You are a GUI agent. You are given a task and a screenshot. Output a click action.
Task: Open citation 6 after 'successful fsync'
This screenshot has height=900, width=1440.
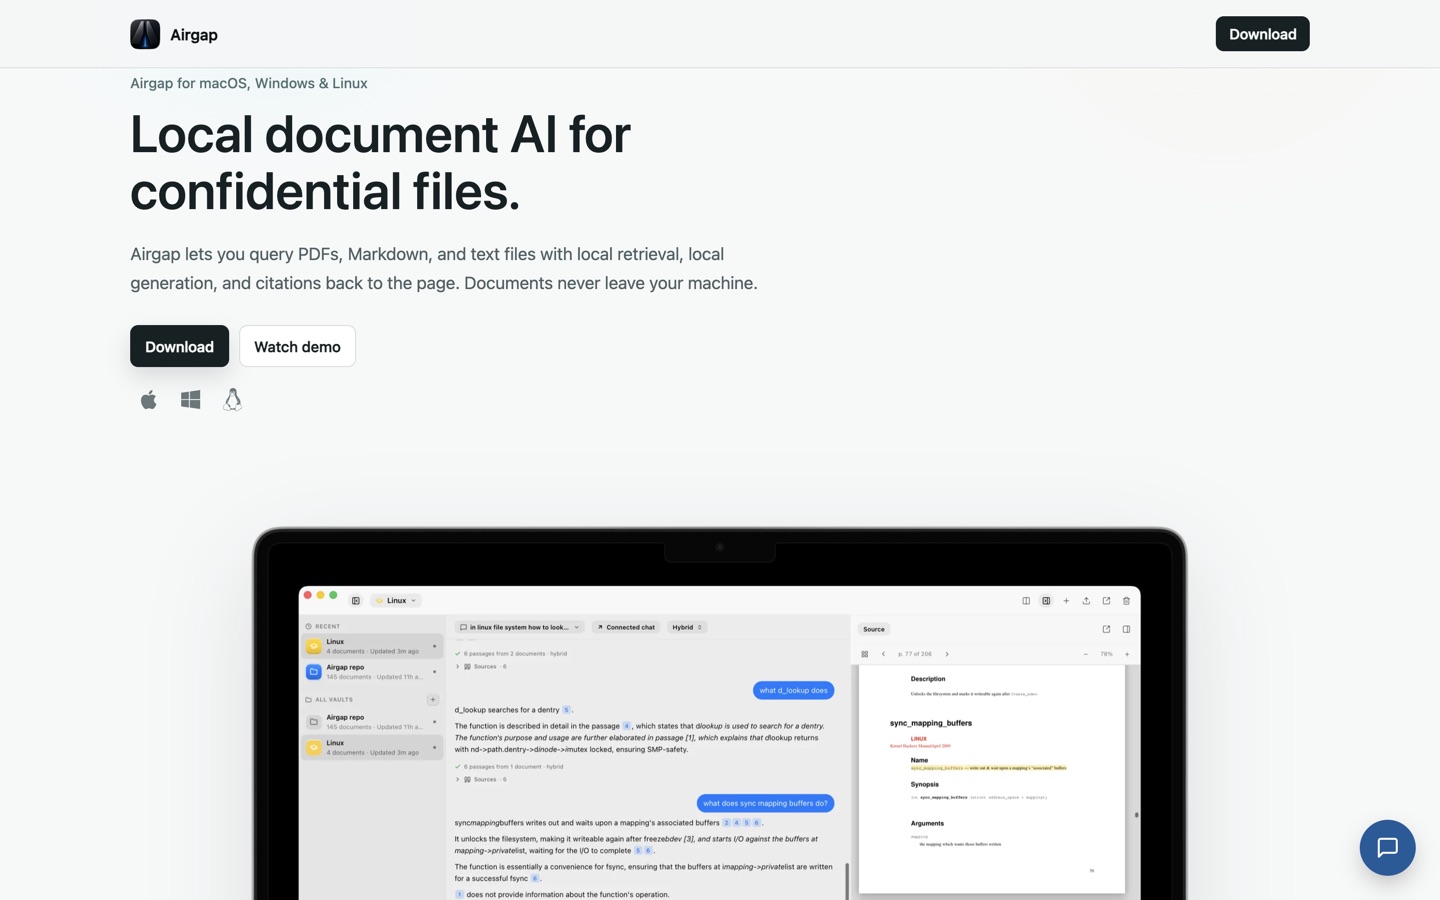[535, 879]
